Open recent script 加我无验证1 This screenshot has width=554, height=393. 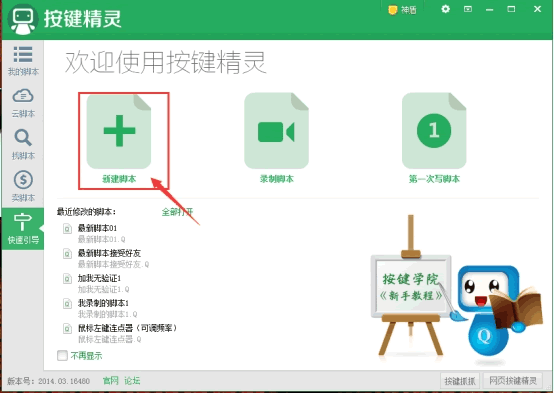[99, 278]
